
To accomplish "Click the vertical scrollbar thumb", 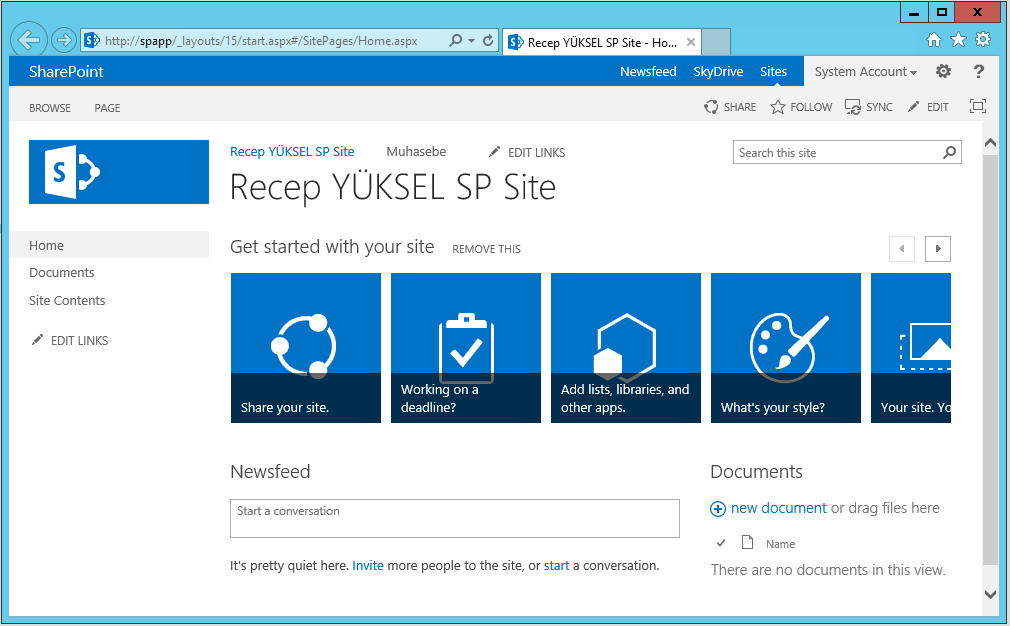I will coord(991,359).
